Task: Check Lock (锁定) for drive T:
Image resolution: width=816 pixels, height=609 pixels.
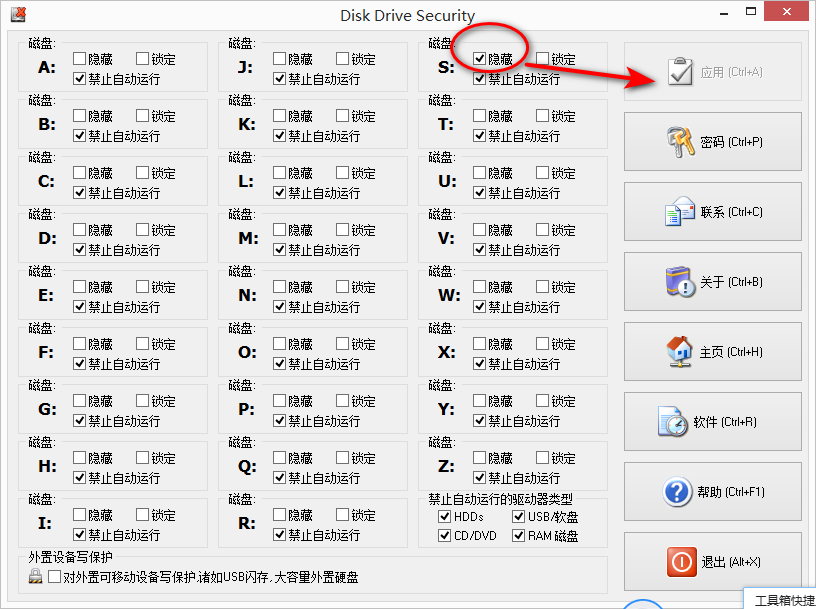Action: coord(542,116)
